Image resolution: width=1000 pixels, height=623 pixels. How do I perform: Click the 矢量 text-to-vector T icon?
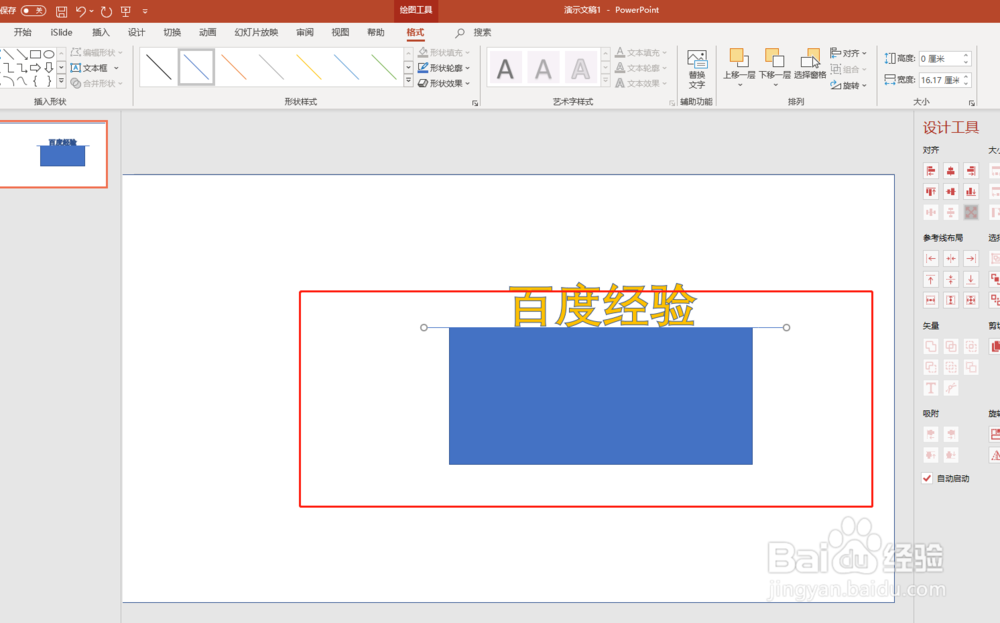pos(930,388)
